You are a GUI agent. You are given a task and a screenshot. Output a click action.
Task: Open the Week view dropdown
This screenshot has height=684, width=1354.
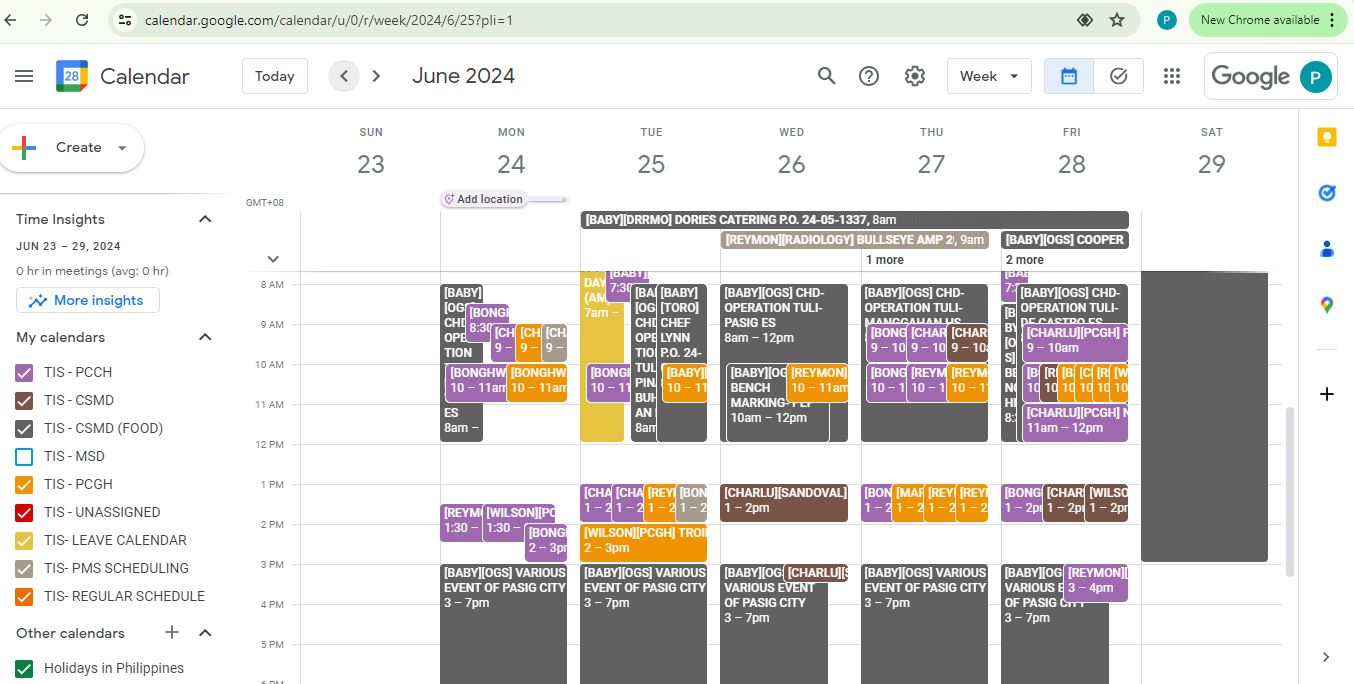989,76
